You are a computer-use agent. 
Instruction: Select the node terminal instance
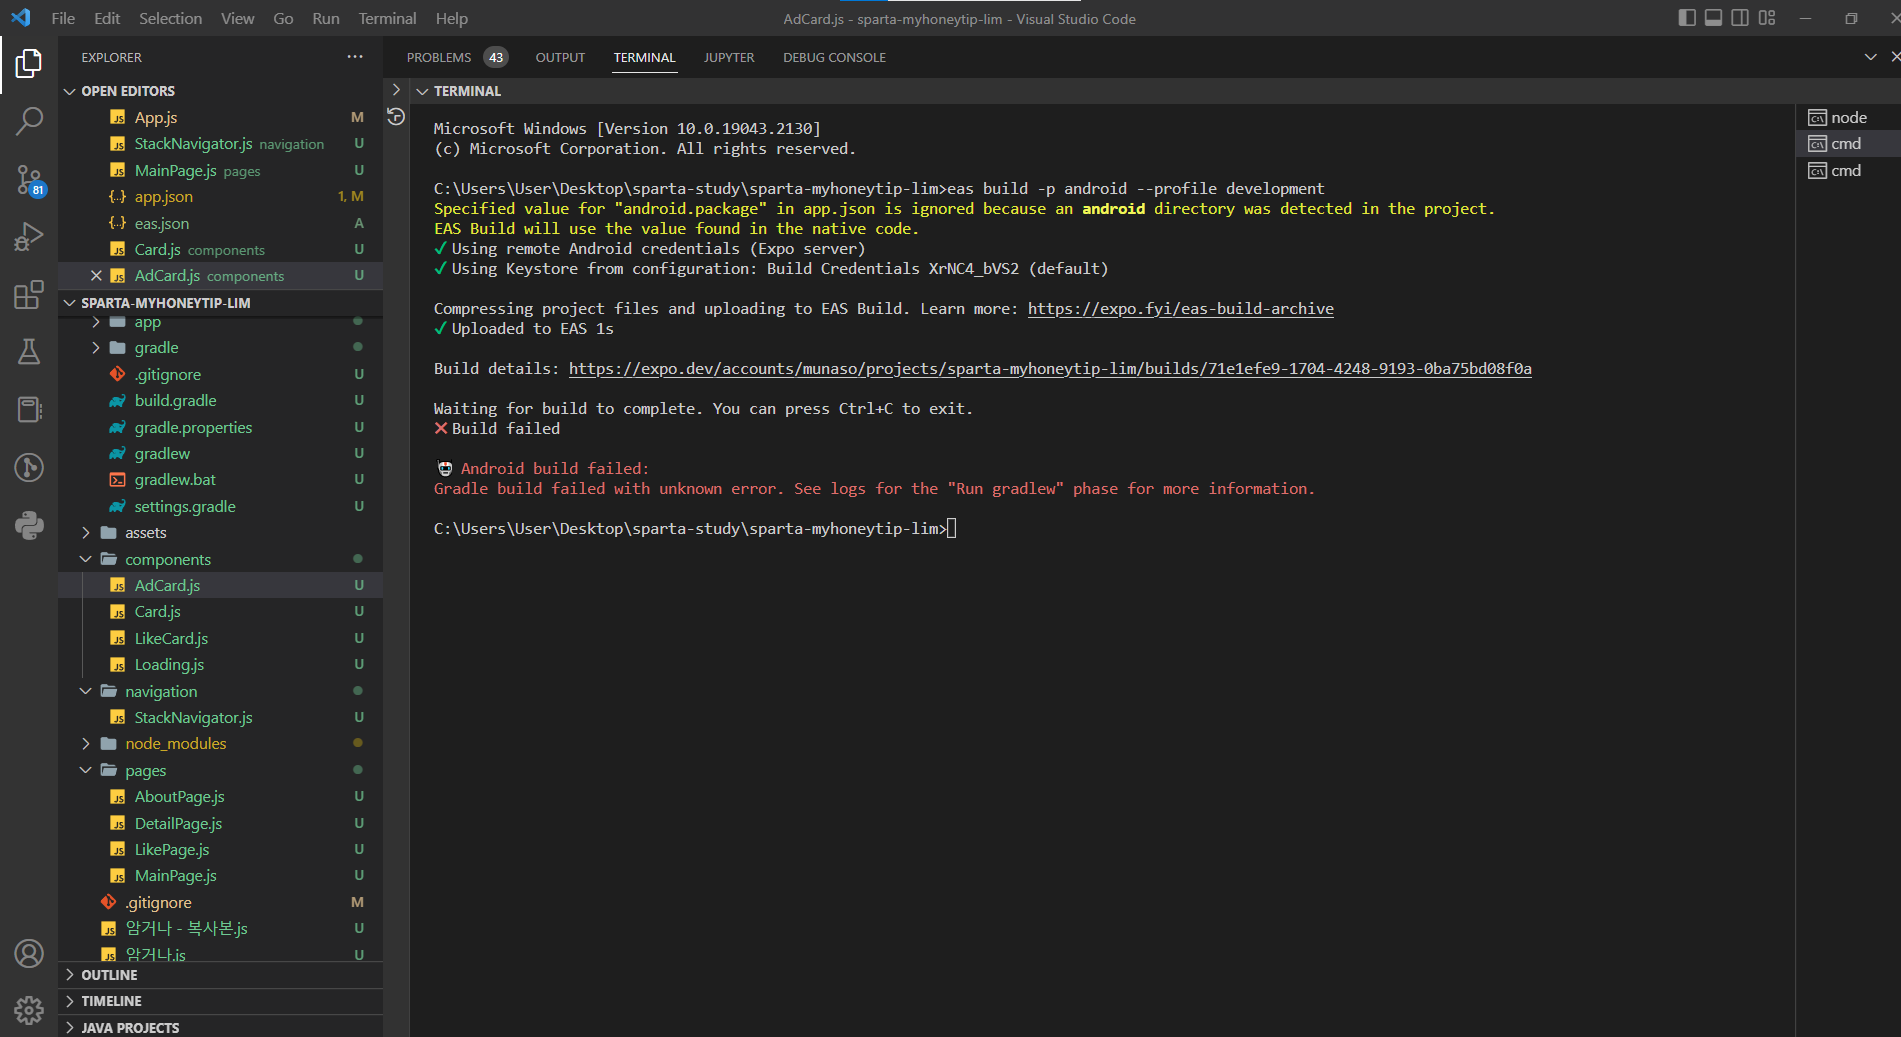pos(1848,117)
